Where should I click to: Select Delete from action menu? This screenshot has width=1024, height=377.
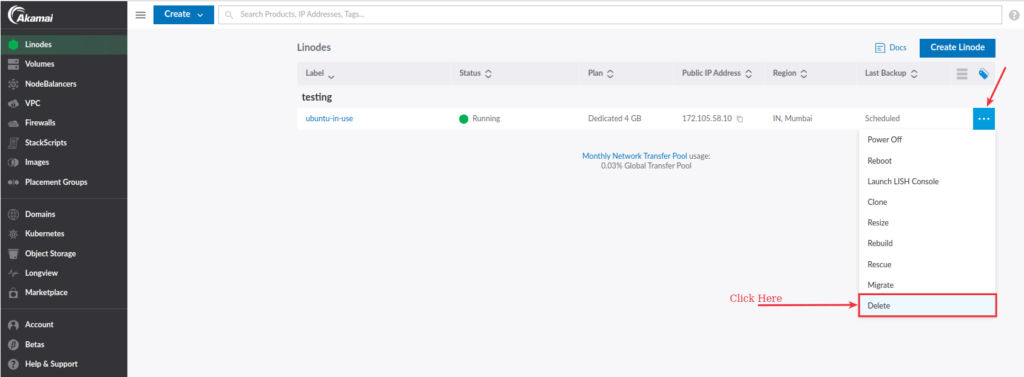point(927,306)
